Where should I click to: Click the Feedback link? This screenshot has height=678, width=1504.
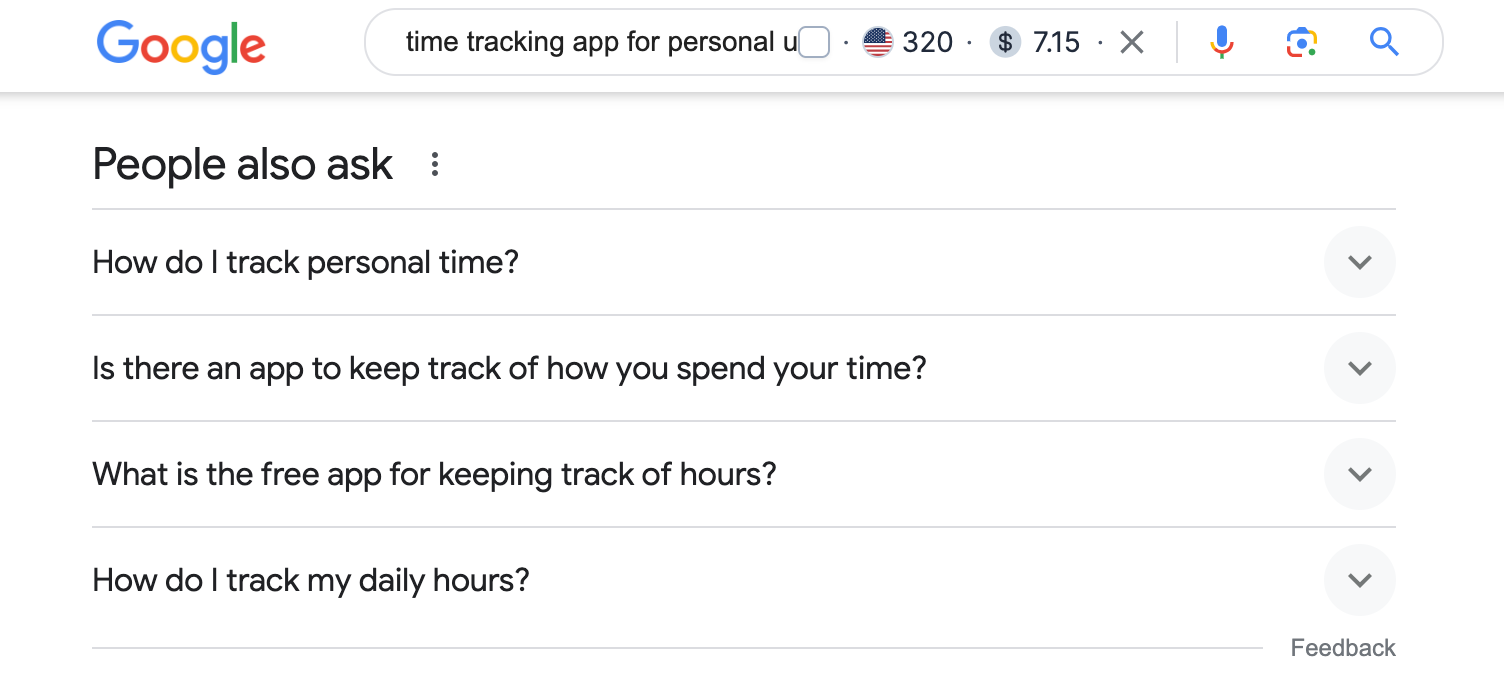click(x=1342, y=648)
